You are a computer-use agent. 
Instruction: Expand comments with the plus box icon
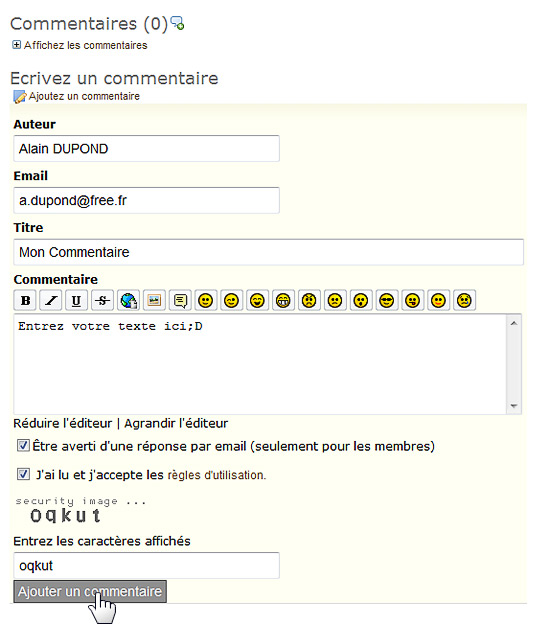[x=16, y=45]
